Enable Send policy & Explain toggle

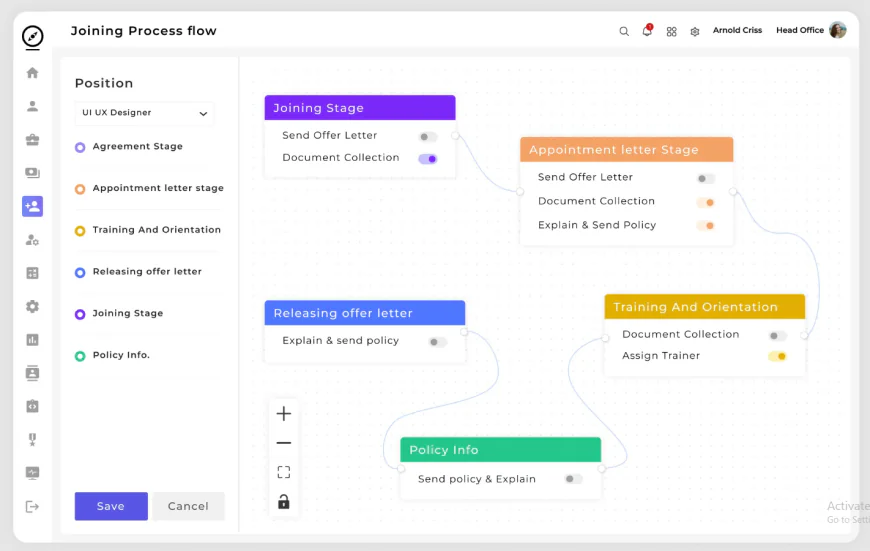pos(573,479)
